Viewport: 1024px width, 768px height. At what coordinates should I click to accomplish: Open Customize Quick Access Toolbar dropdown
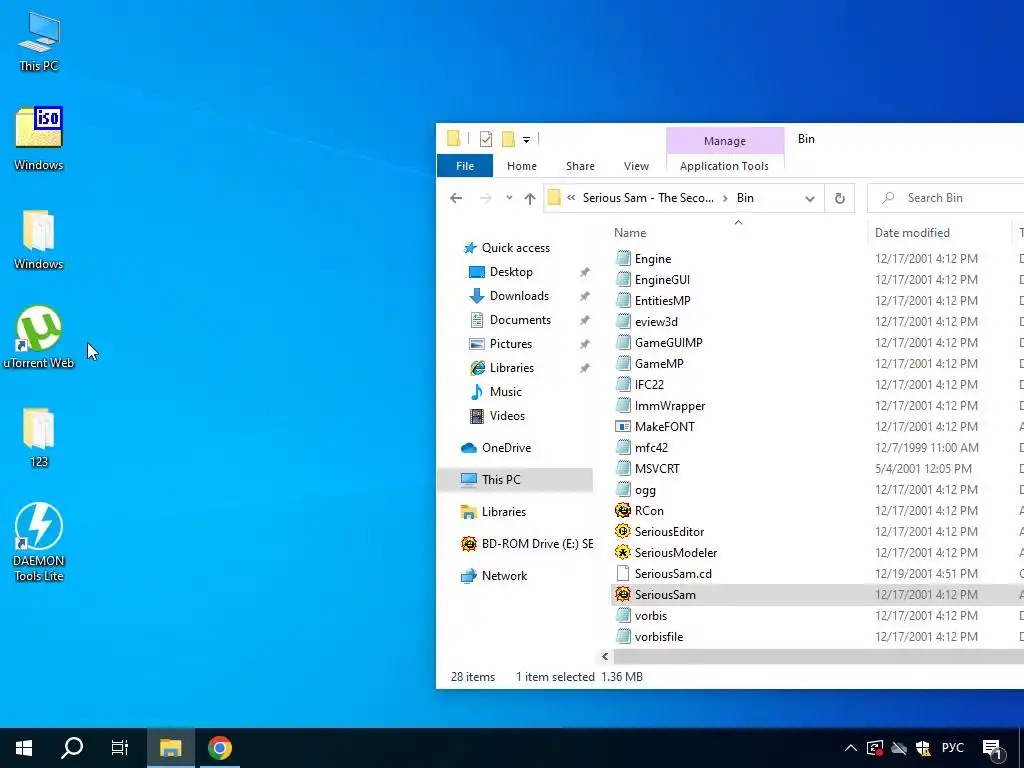526,139
